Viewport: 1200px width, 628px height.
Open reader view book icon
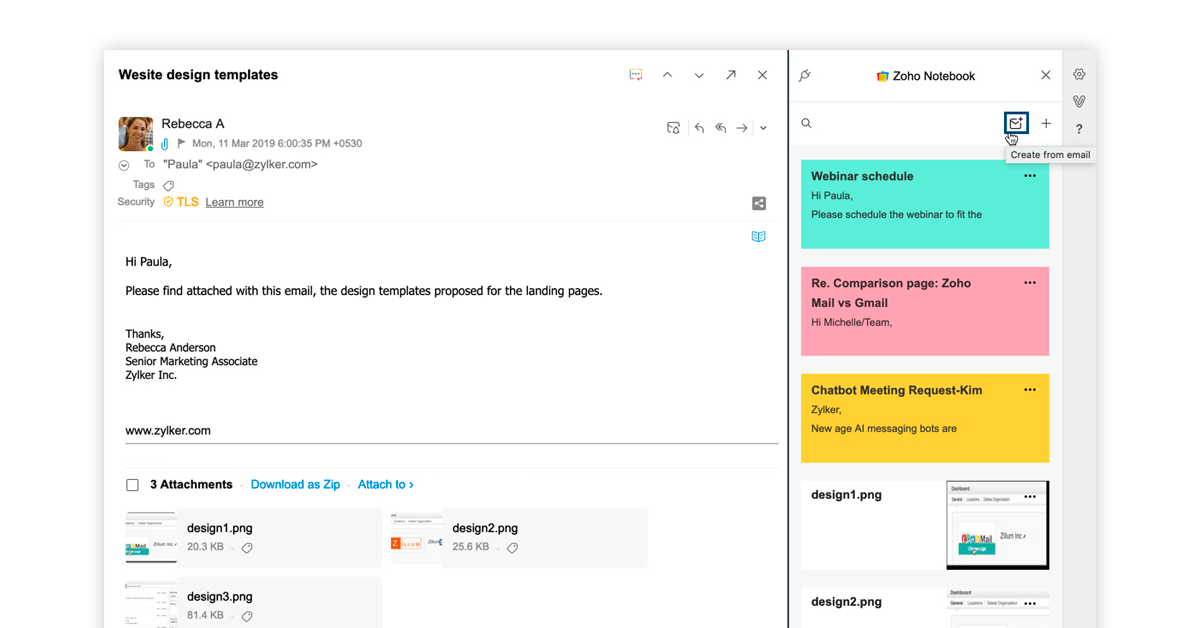pyautogui.click(x=759, y=237)
